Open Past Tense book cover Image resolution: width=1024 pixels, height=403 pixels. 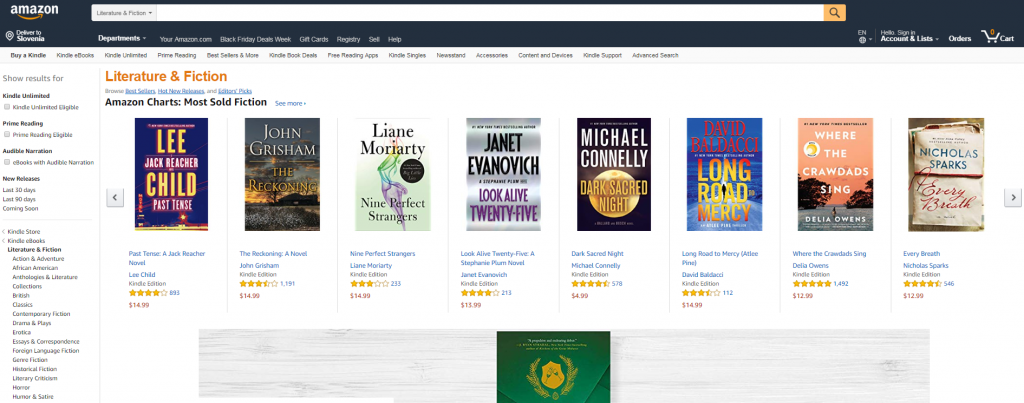[x=171, y=174]
